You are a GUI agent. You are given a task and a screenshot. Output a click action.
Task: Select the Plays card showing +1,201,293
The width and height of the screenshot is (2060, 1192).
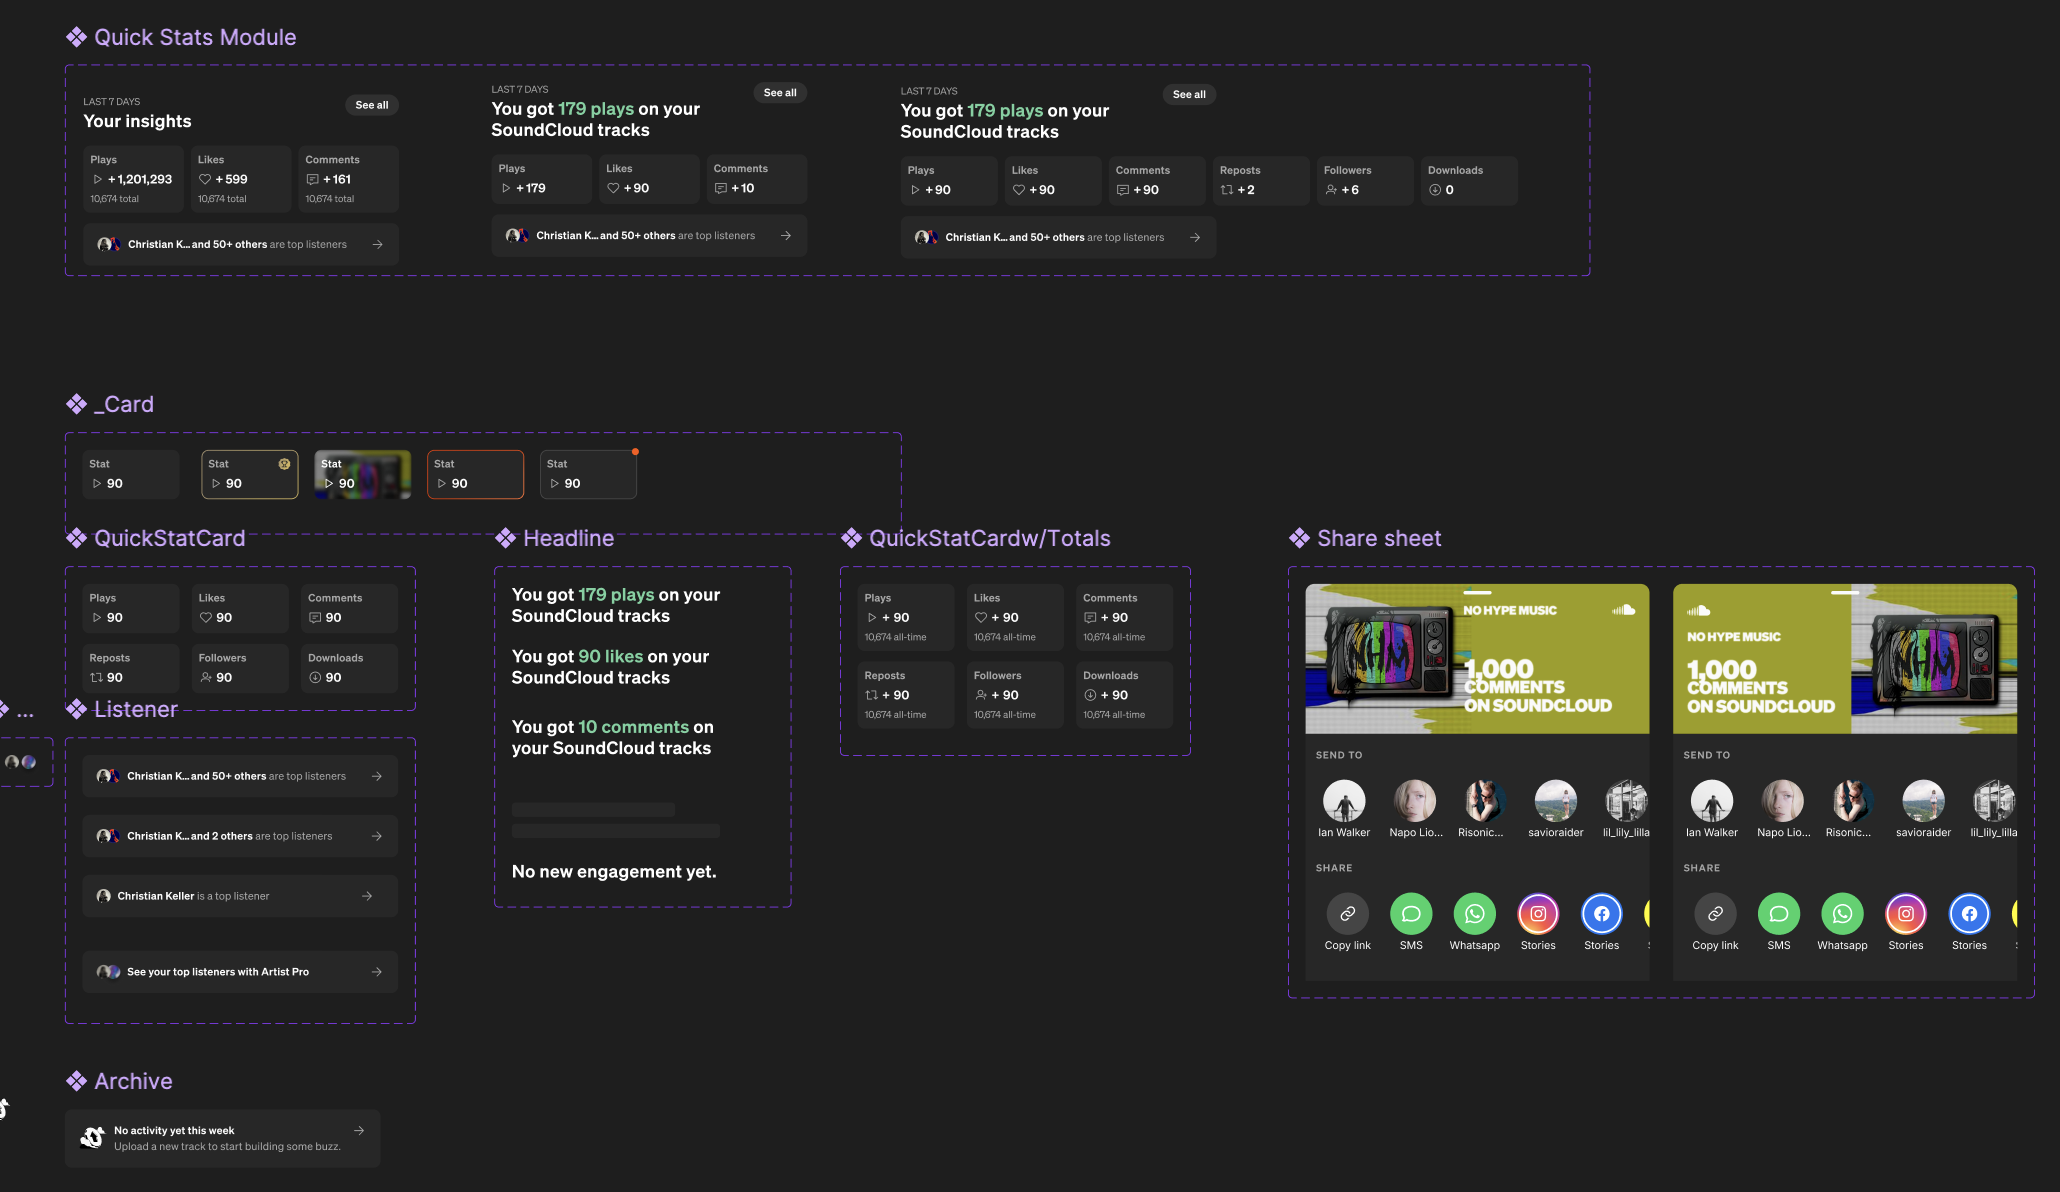coord(133,179)
